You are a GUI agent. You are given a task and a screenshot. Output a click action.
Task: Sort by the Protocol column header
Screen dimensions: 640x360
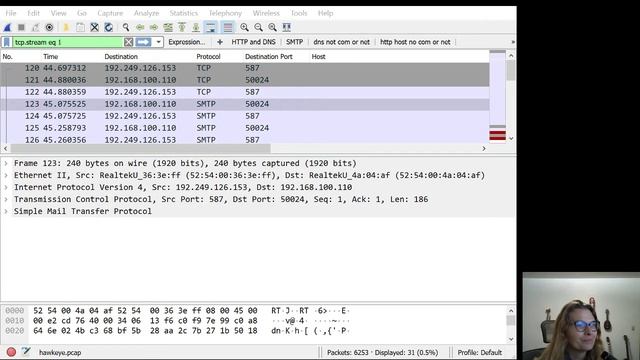coord(208,57)
